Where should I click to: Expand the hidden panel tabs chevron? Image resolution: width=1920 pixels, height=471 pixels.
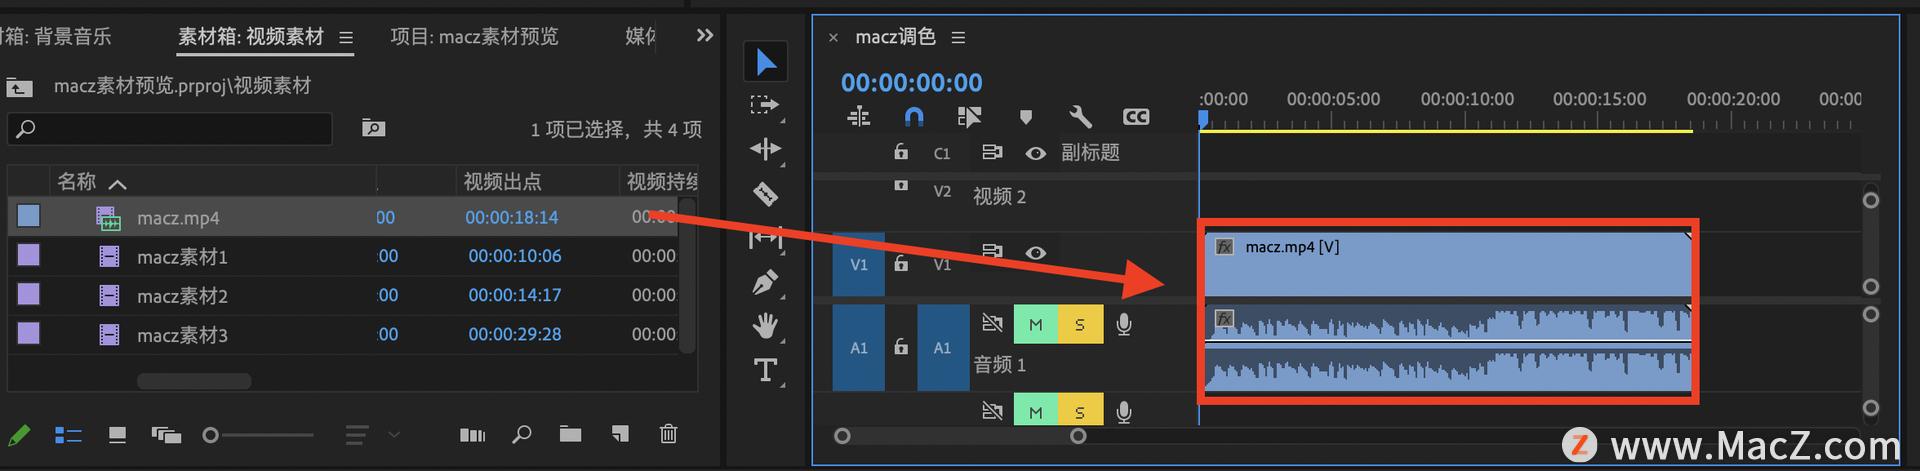coord(705,36)
